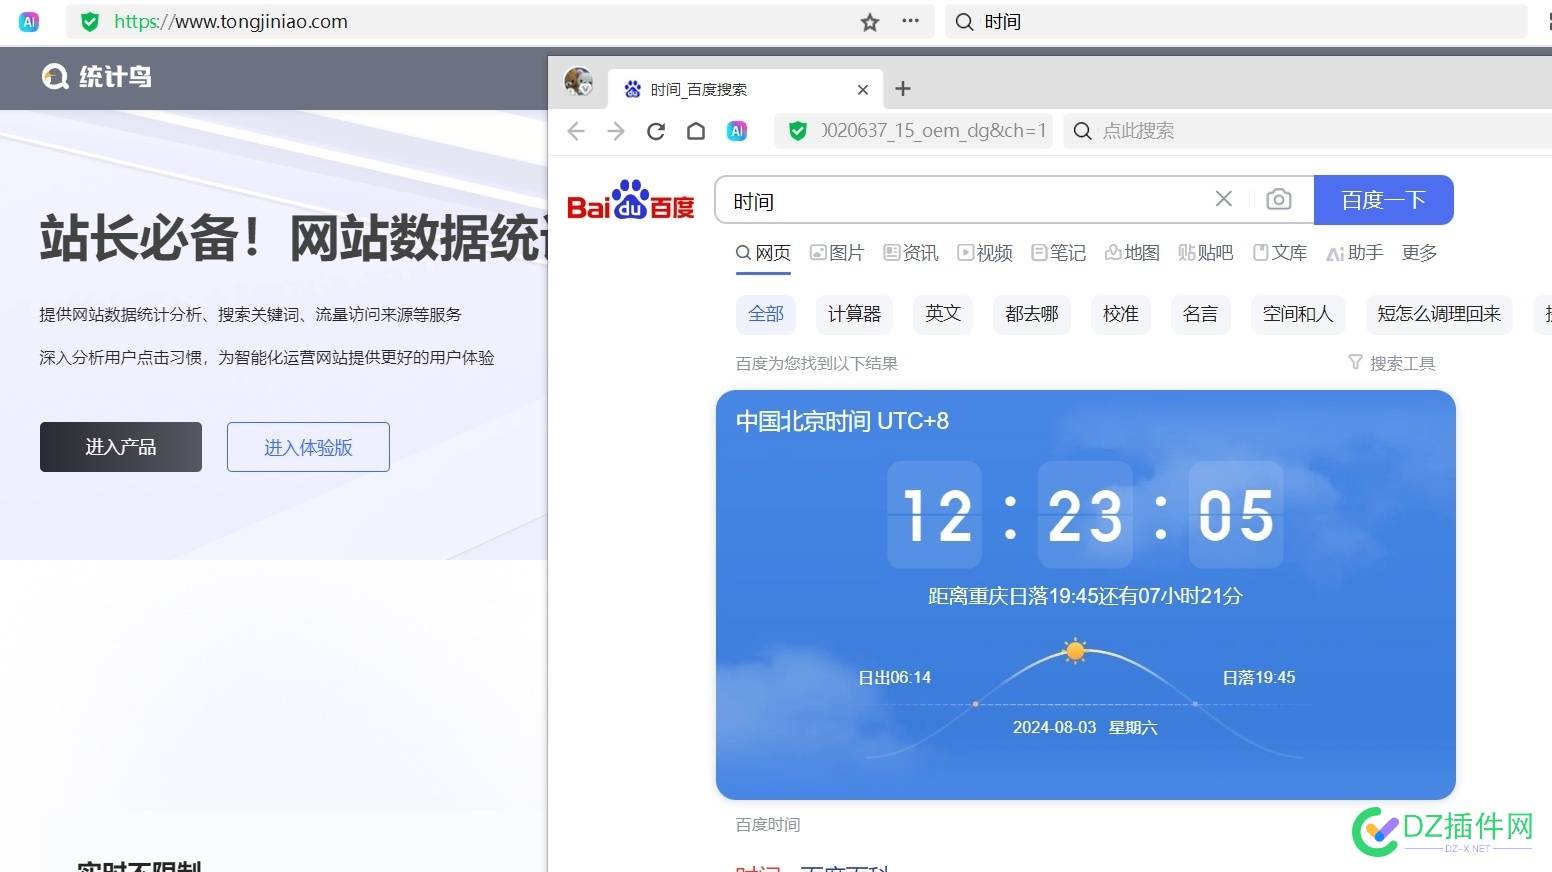Viewport: 1552px width, 872px height.
Task: Click the 百度时间 source link
Action: (768, 825)
